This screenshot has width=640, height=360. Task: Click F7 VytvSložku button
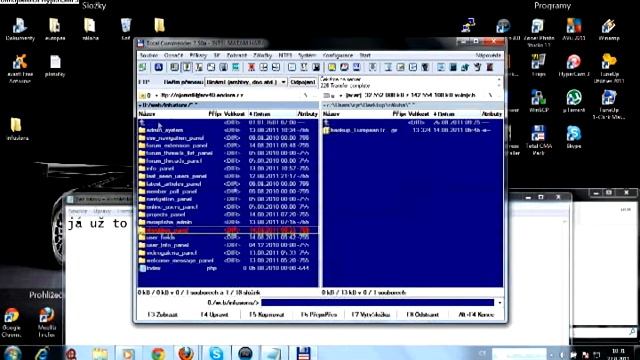click(371, 315)
